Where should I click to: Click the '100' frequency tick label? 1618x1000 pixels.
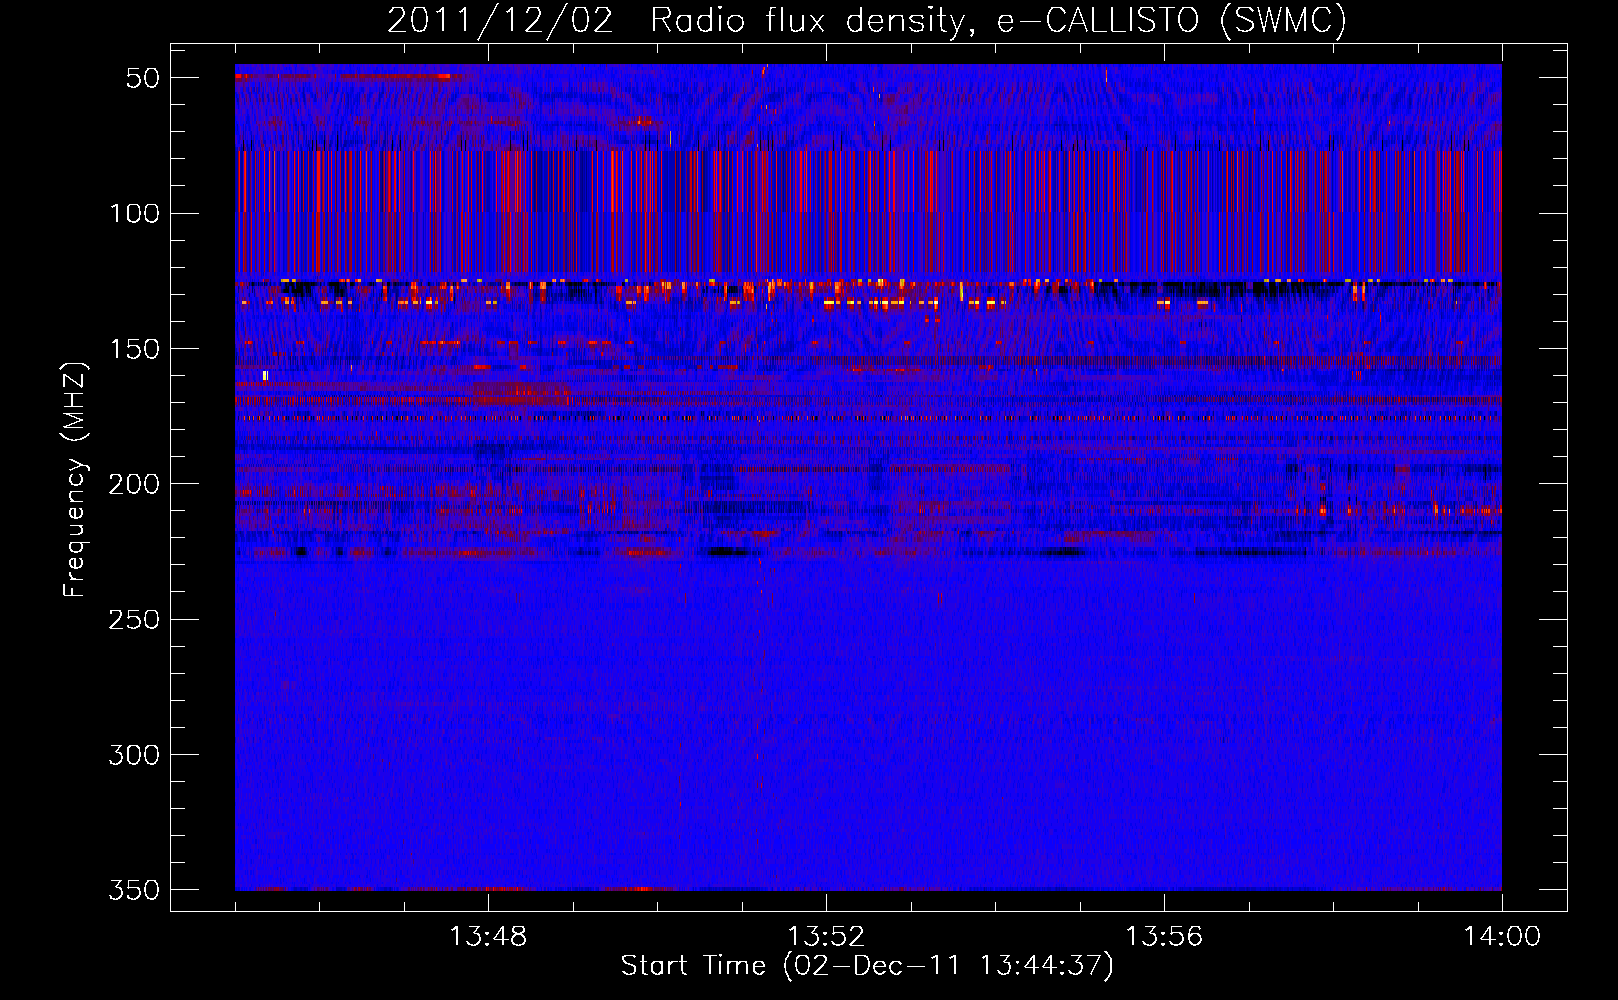click(x=135, y=213)
